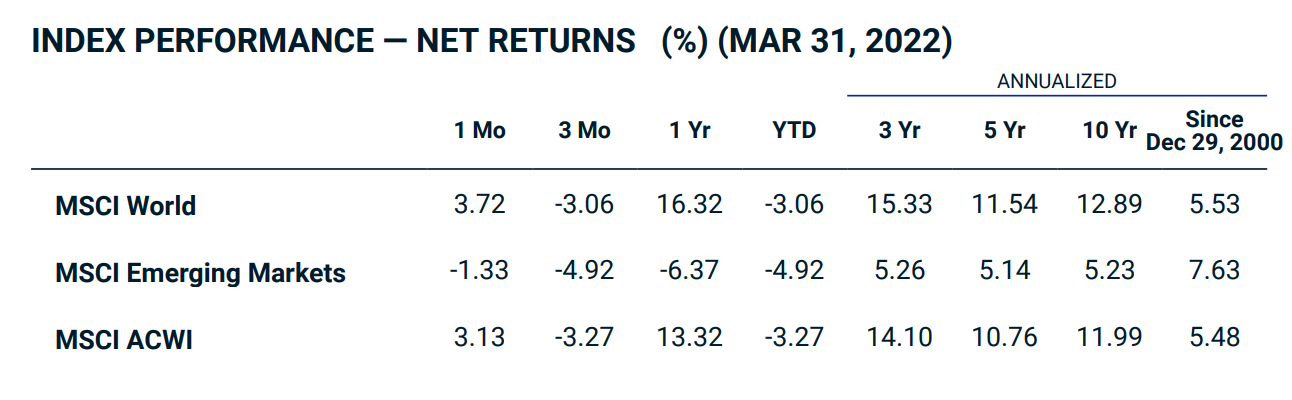Click the Since Dec 29, 2000 header
1292x400 pixels.
[1214, 131]
